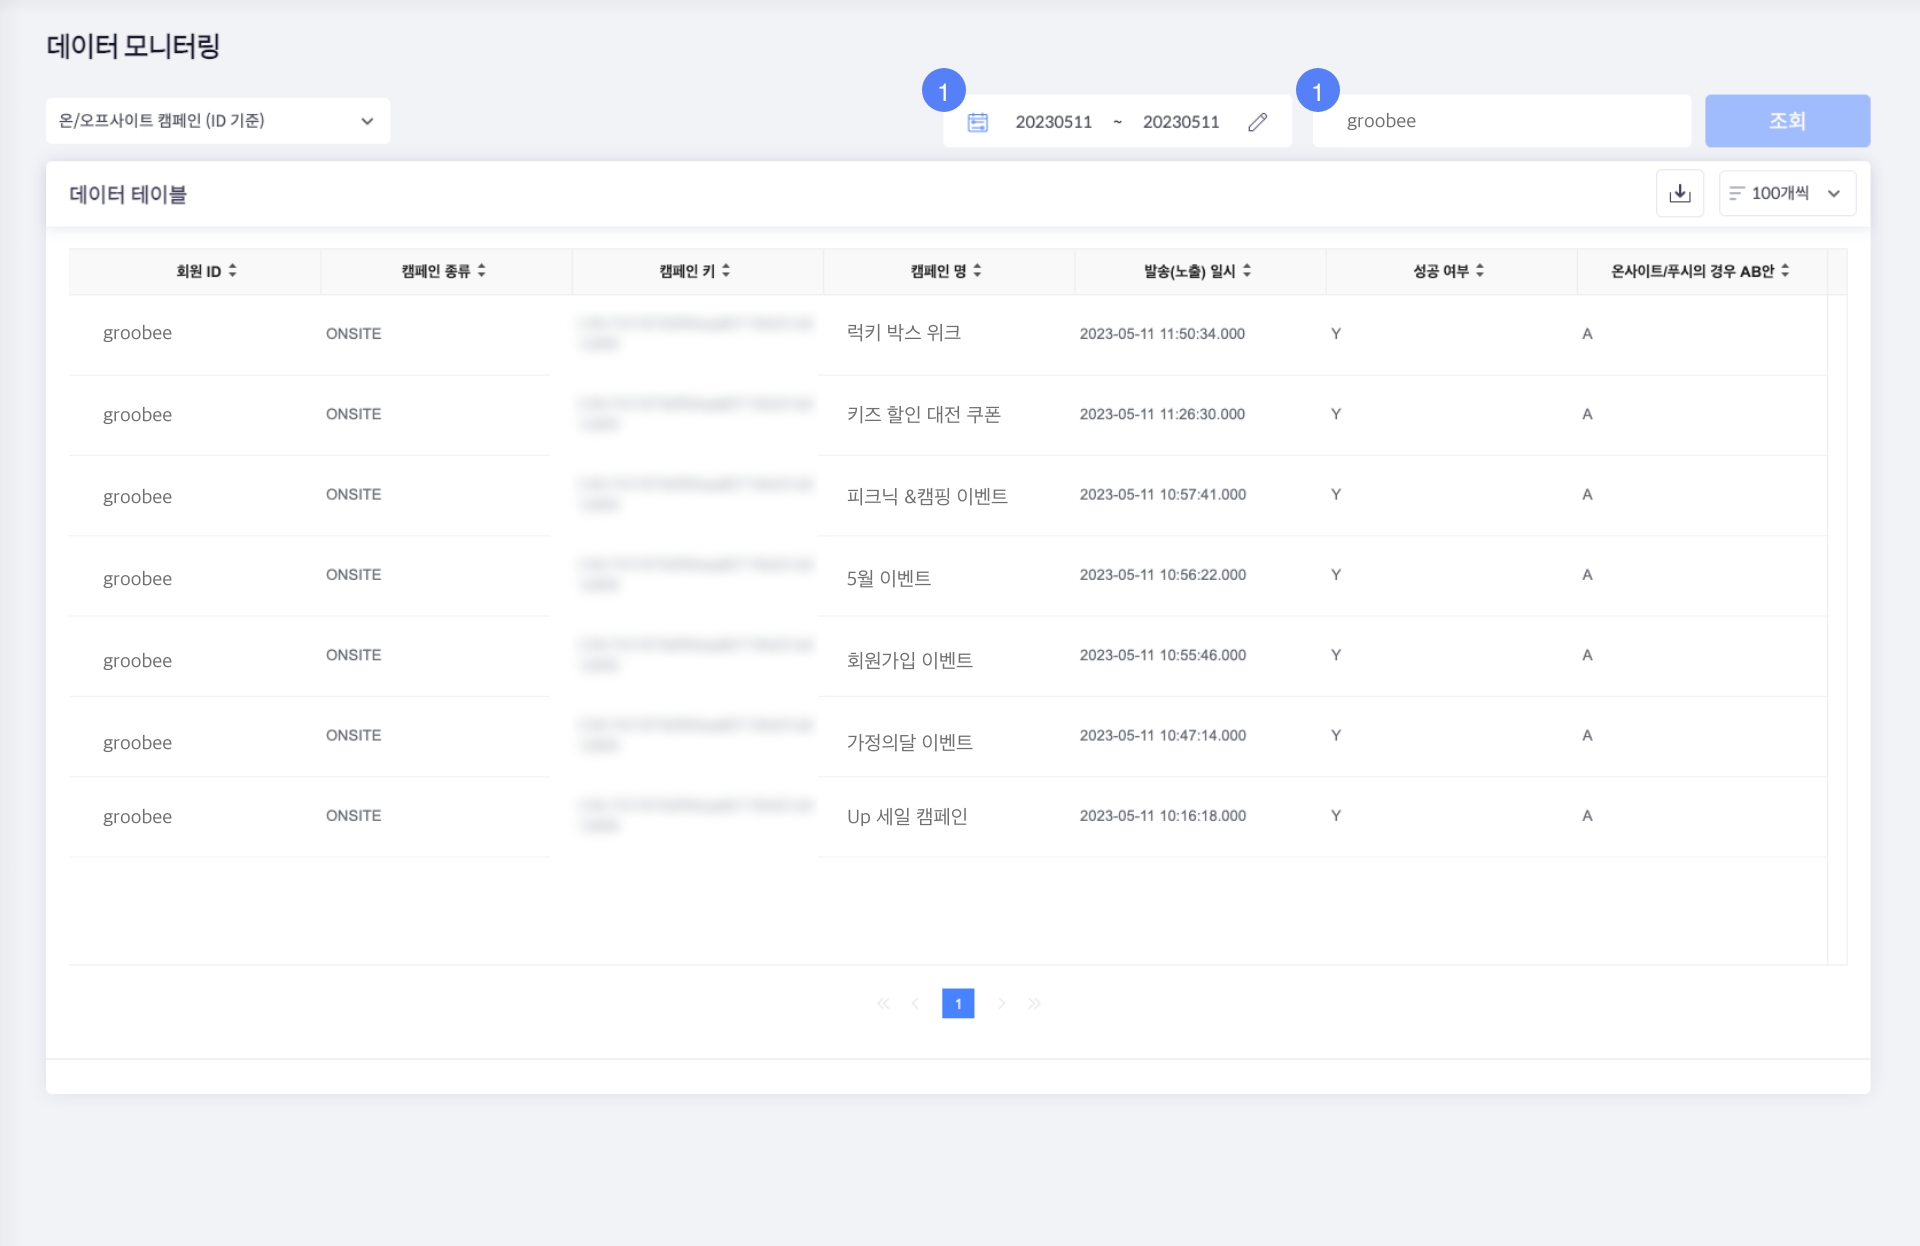Select page 1 in pagination

(x=958, y=1003)
